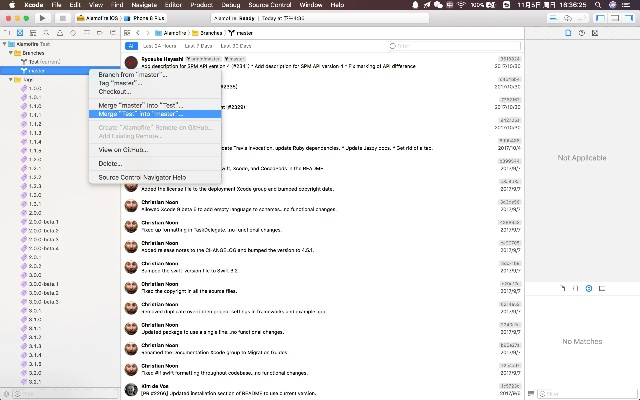Go back using the jump bar left arrow
The image size is (640, 400).
(x=138, y=33)
